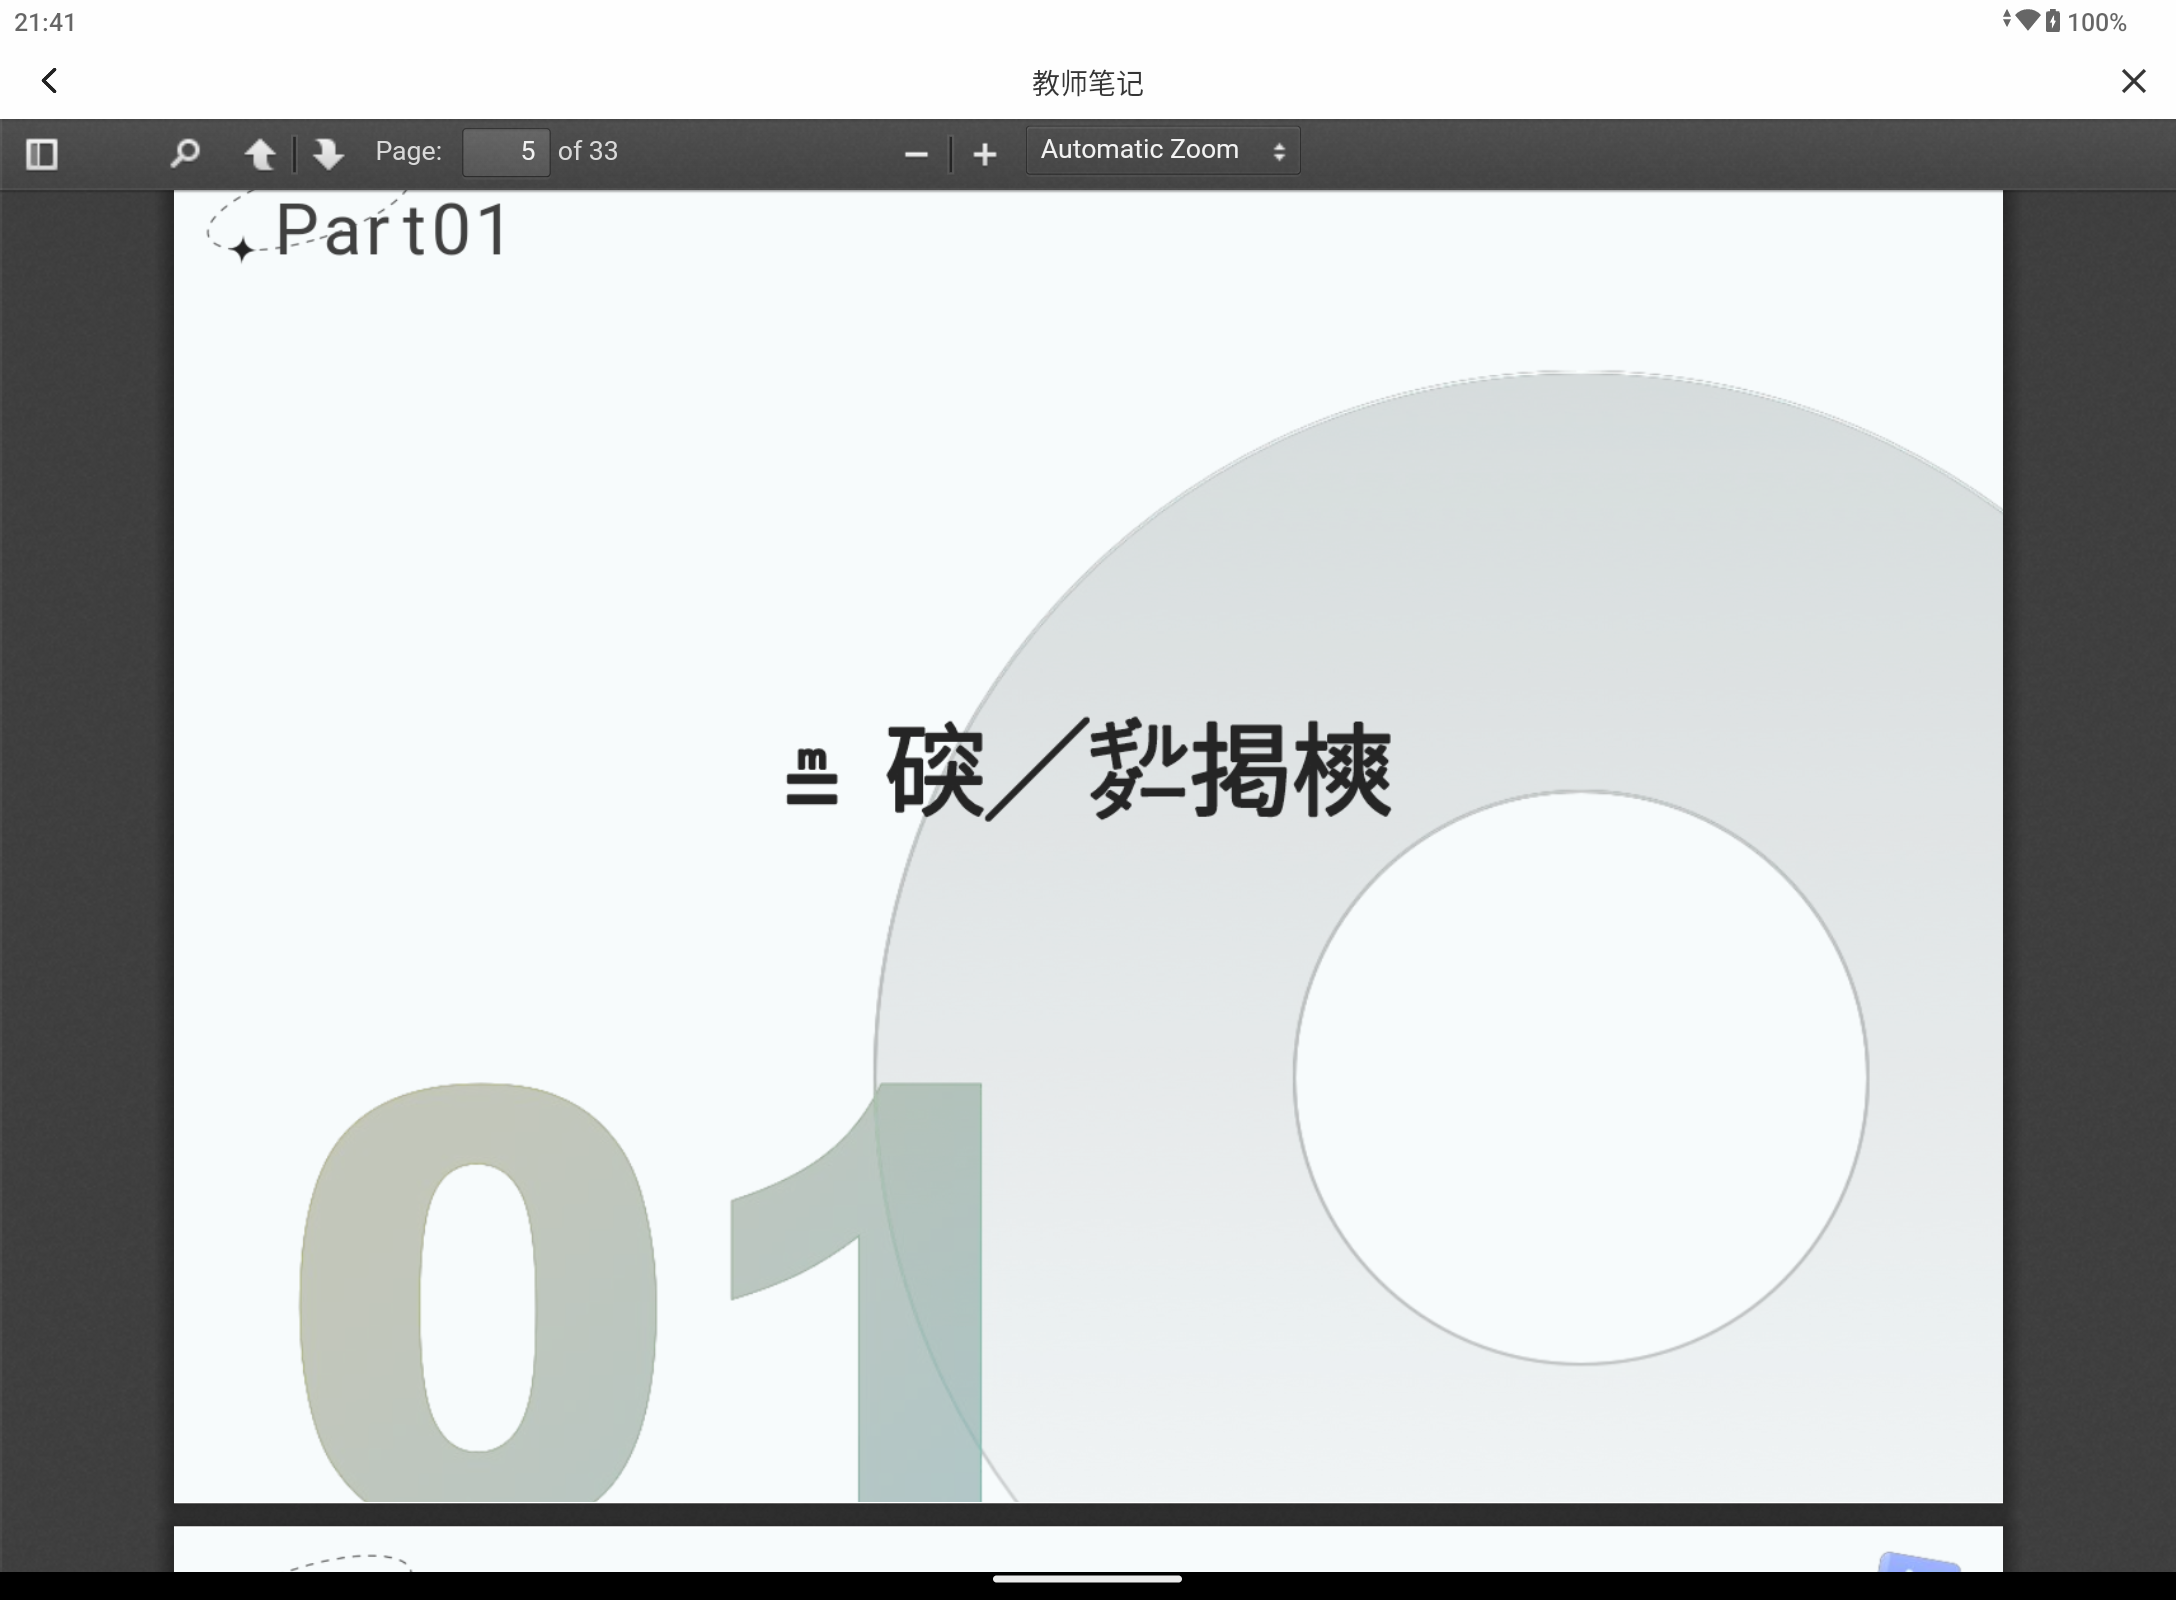This screenshot has width=2176, height=1600.
Task: Tap the next page preview below
Action: 1088,1549
